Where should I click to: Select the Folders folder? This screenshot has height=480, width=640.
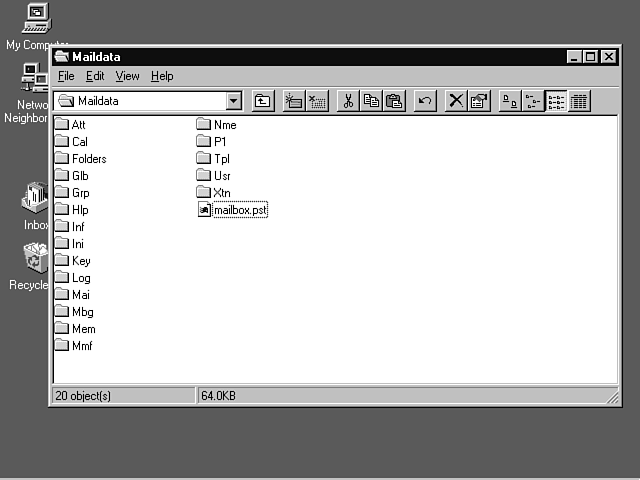coord(88,159)
